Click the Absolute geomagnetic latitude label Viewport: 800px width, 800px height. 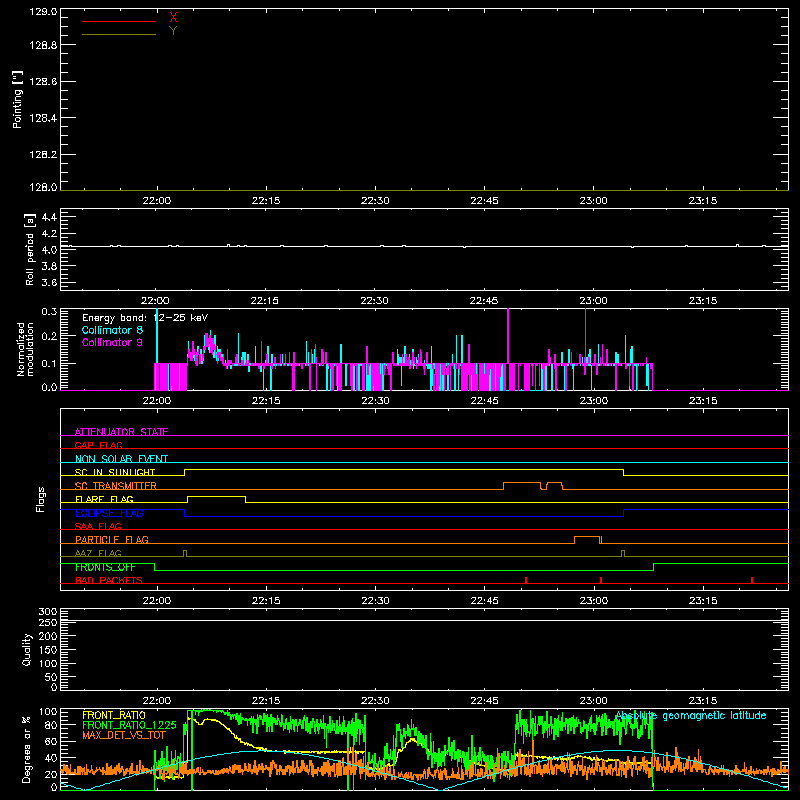coord(691,715)
